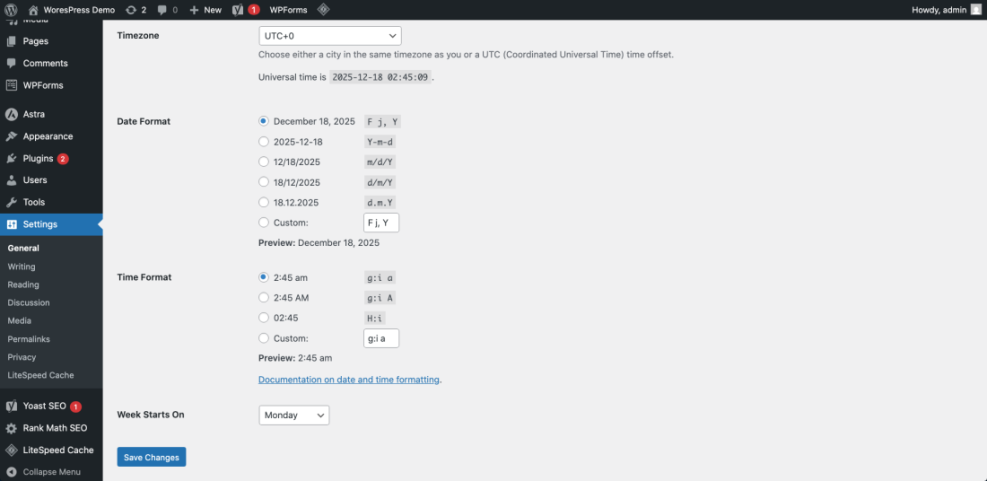Click WPForms in the top admin bar
This screenshot has height=481, width=987.
click(288, 10)
